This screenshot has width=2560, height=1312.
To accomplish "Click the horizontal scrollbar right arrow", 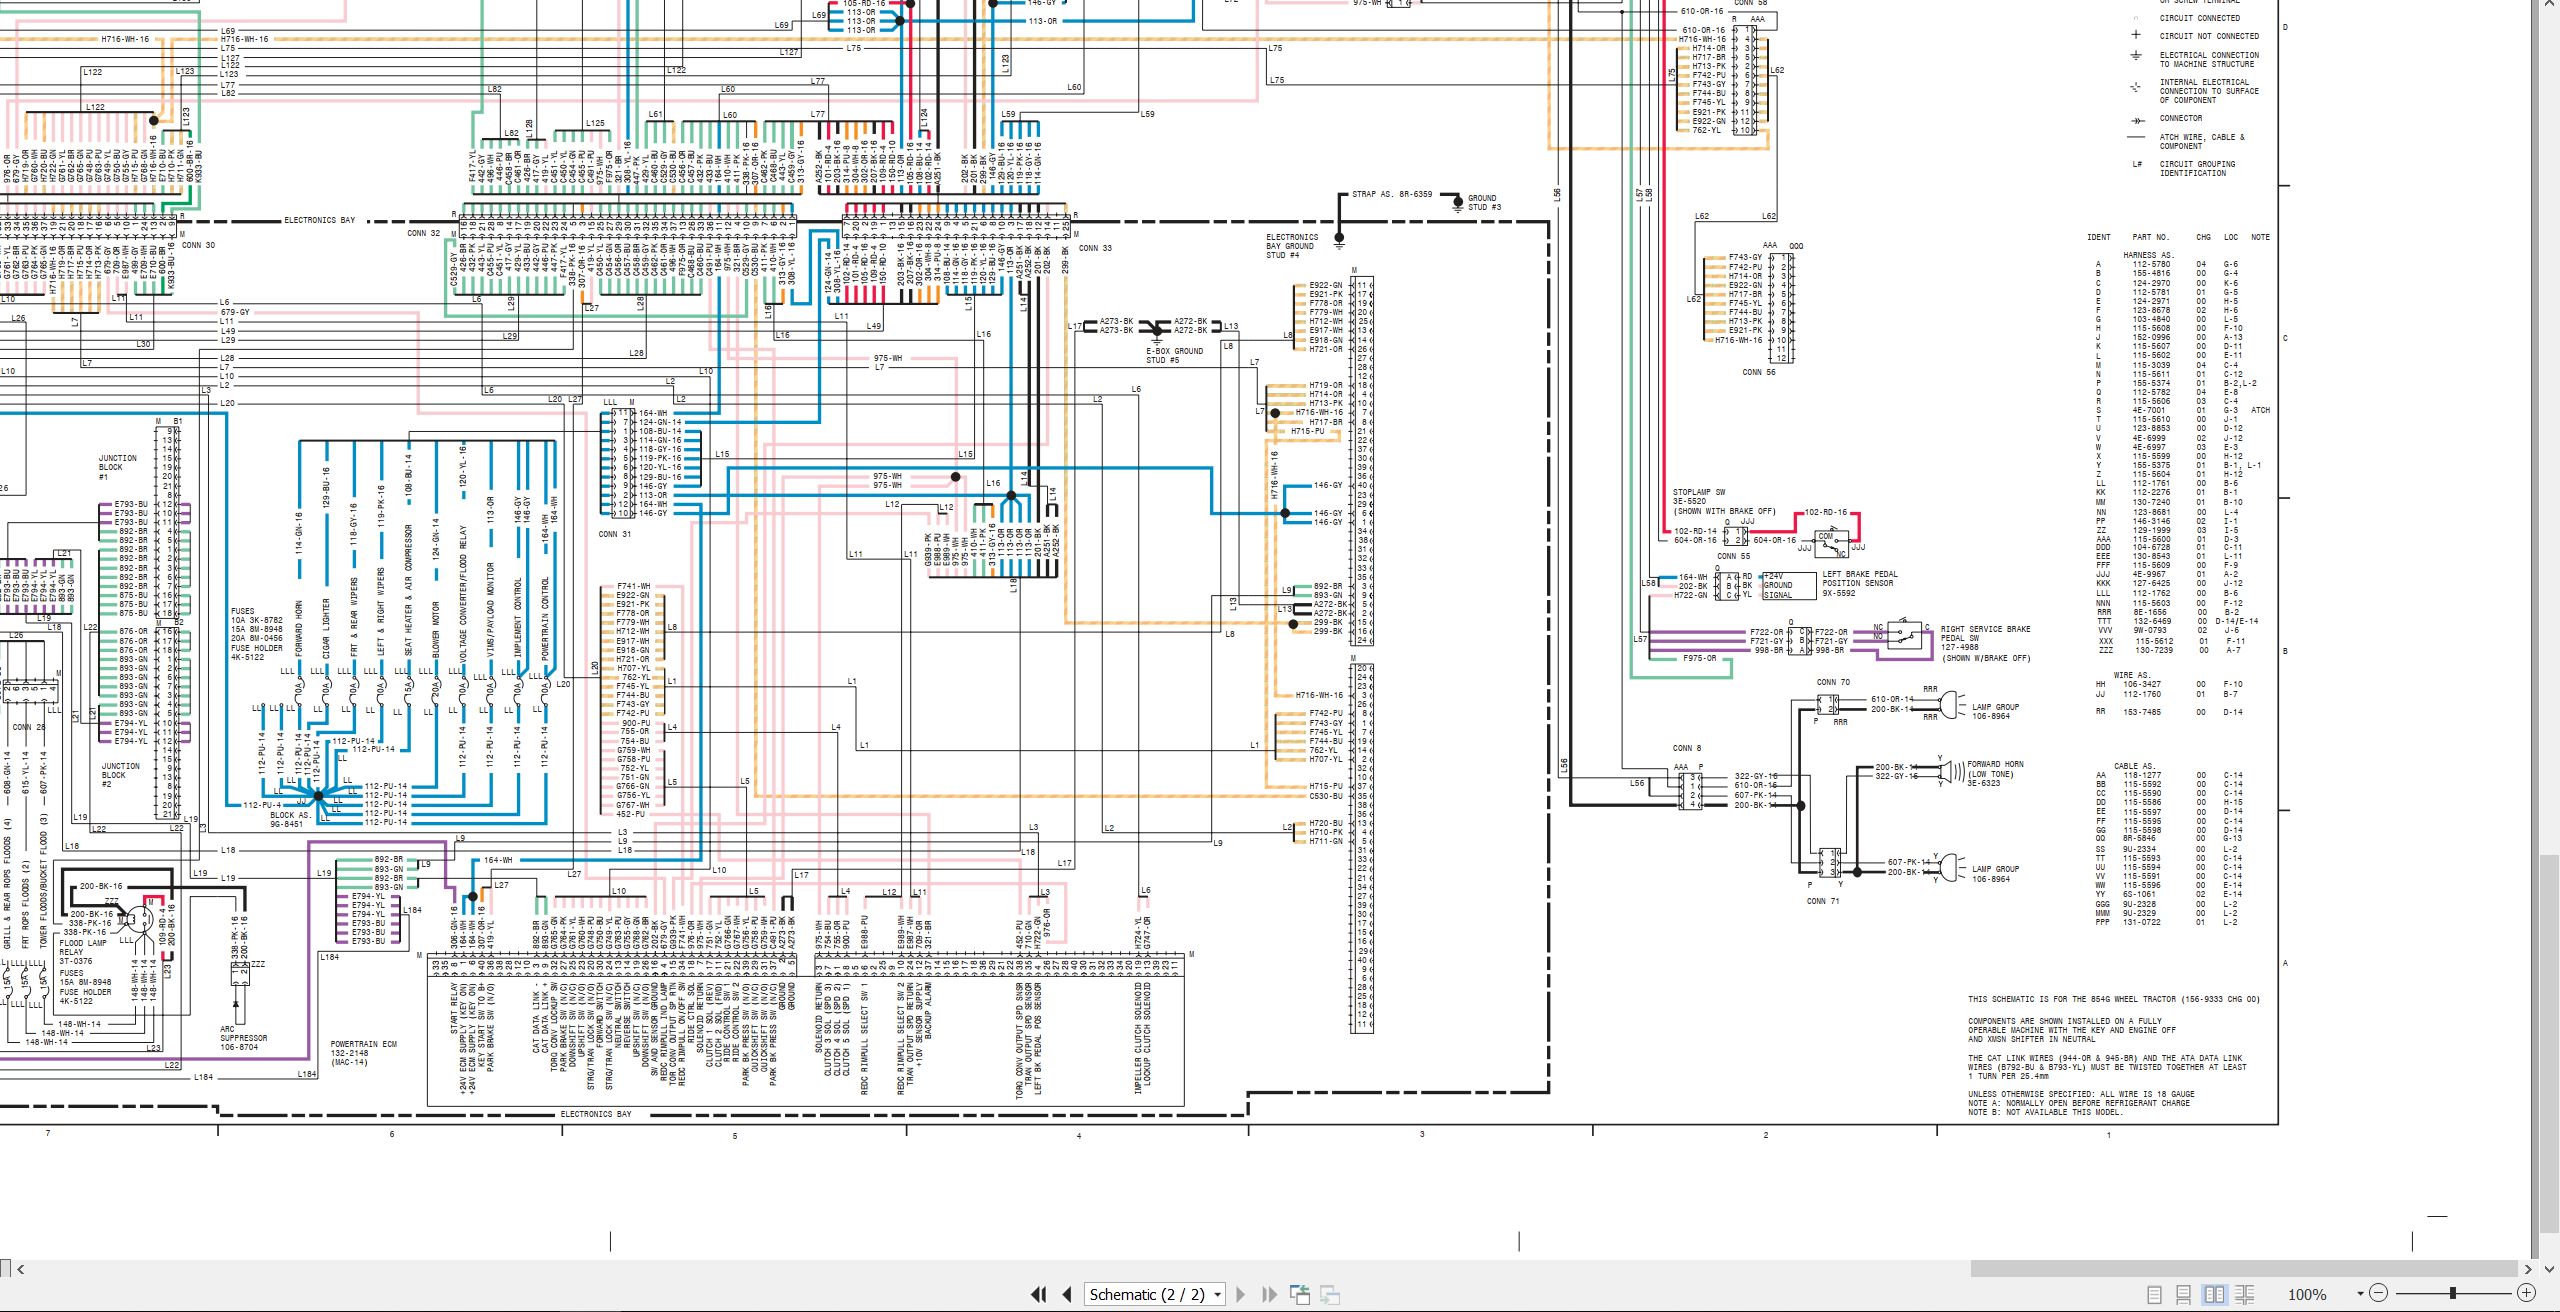I will (x=2528, y=1269).
